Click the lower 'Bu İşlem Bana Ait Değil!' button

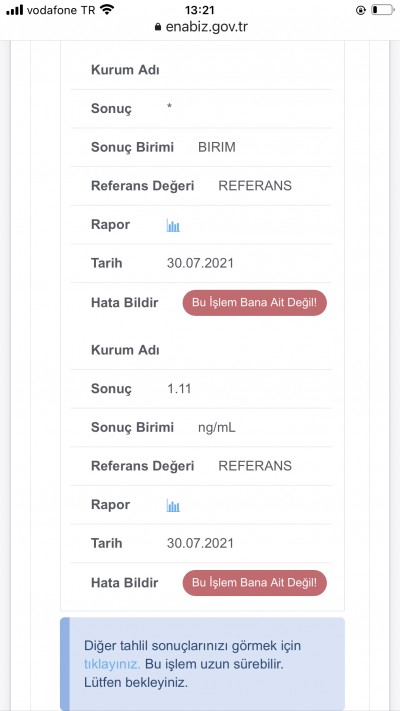(254, 583)
